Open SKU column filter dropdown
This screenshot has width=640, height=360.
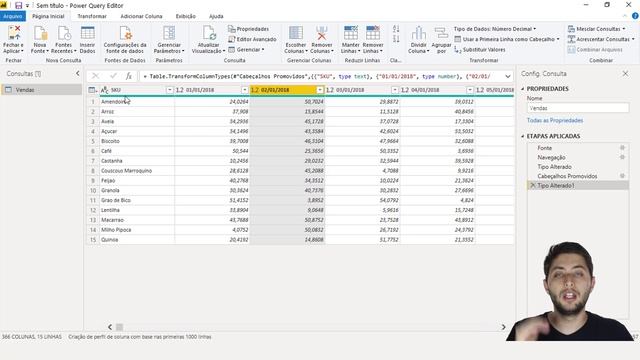[169, 90]
